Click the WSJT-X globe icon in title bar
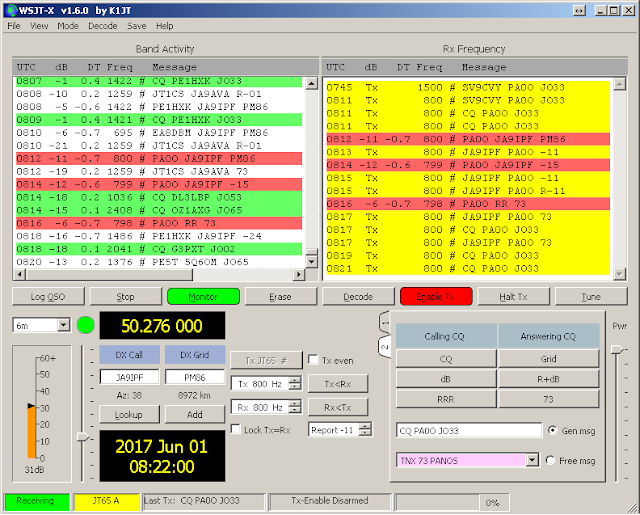Viewport: 640px width, 515px height. pyautogui.click(x=12, y=10)
